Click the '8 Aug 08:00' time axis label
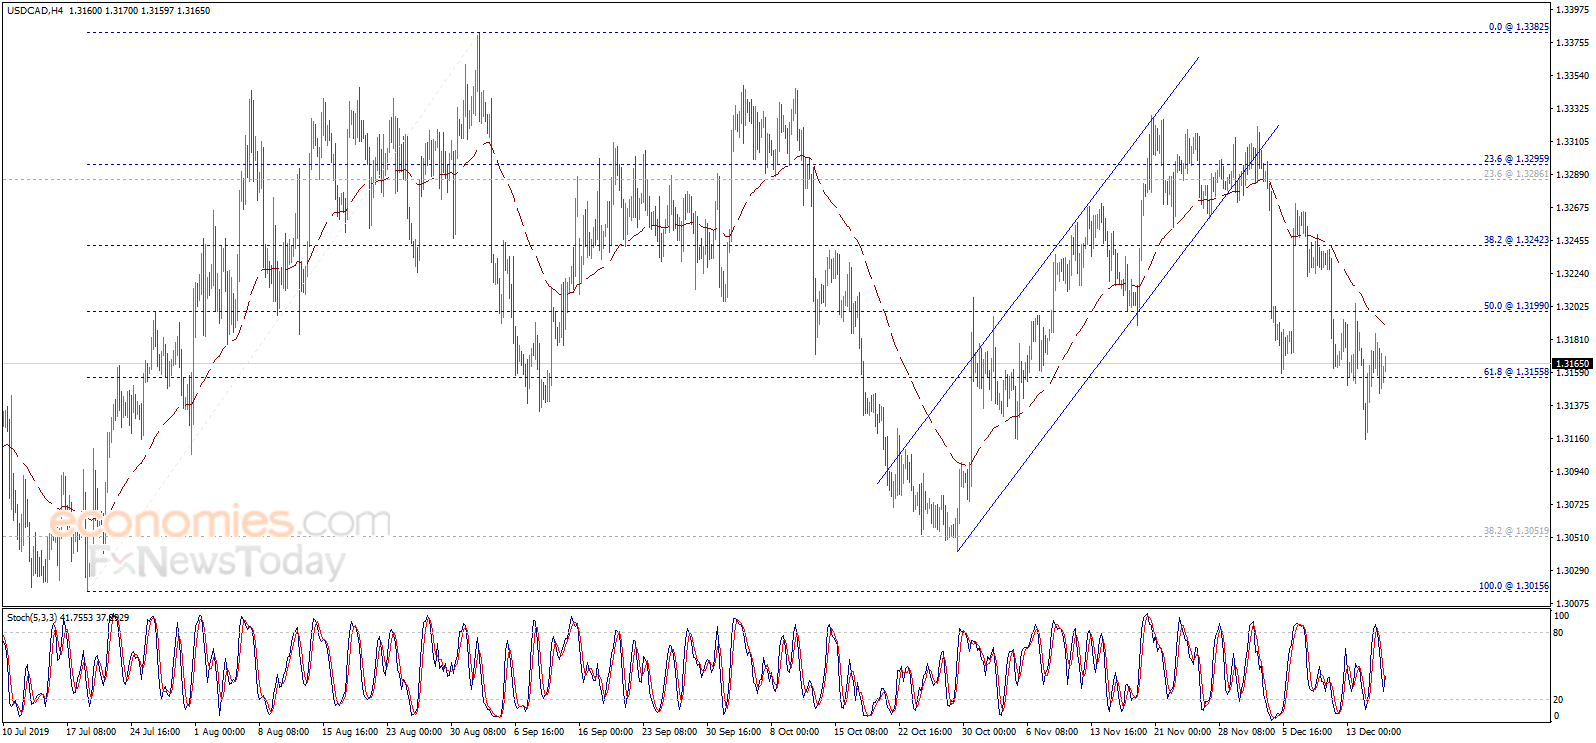 coord(283,732)
